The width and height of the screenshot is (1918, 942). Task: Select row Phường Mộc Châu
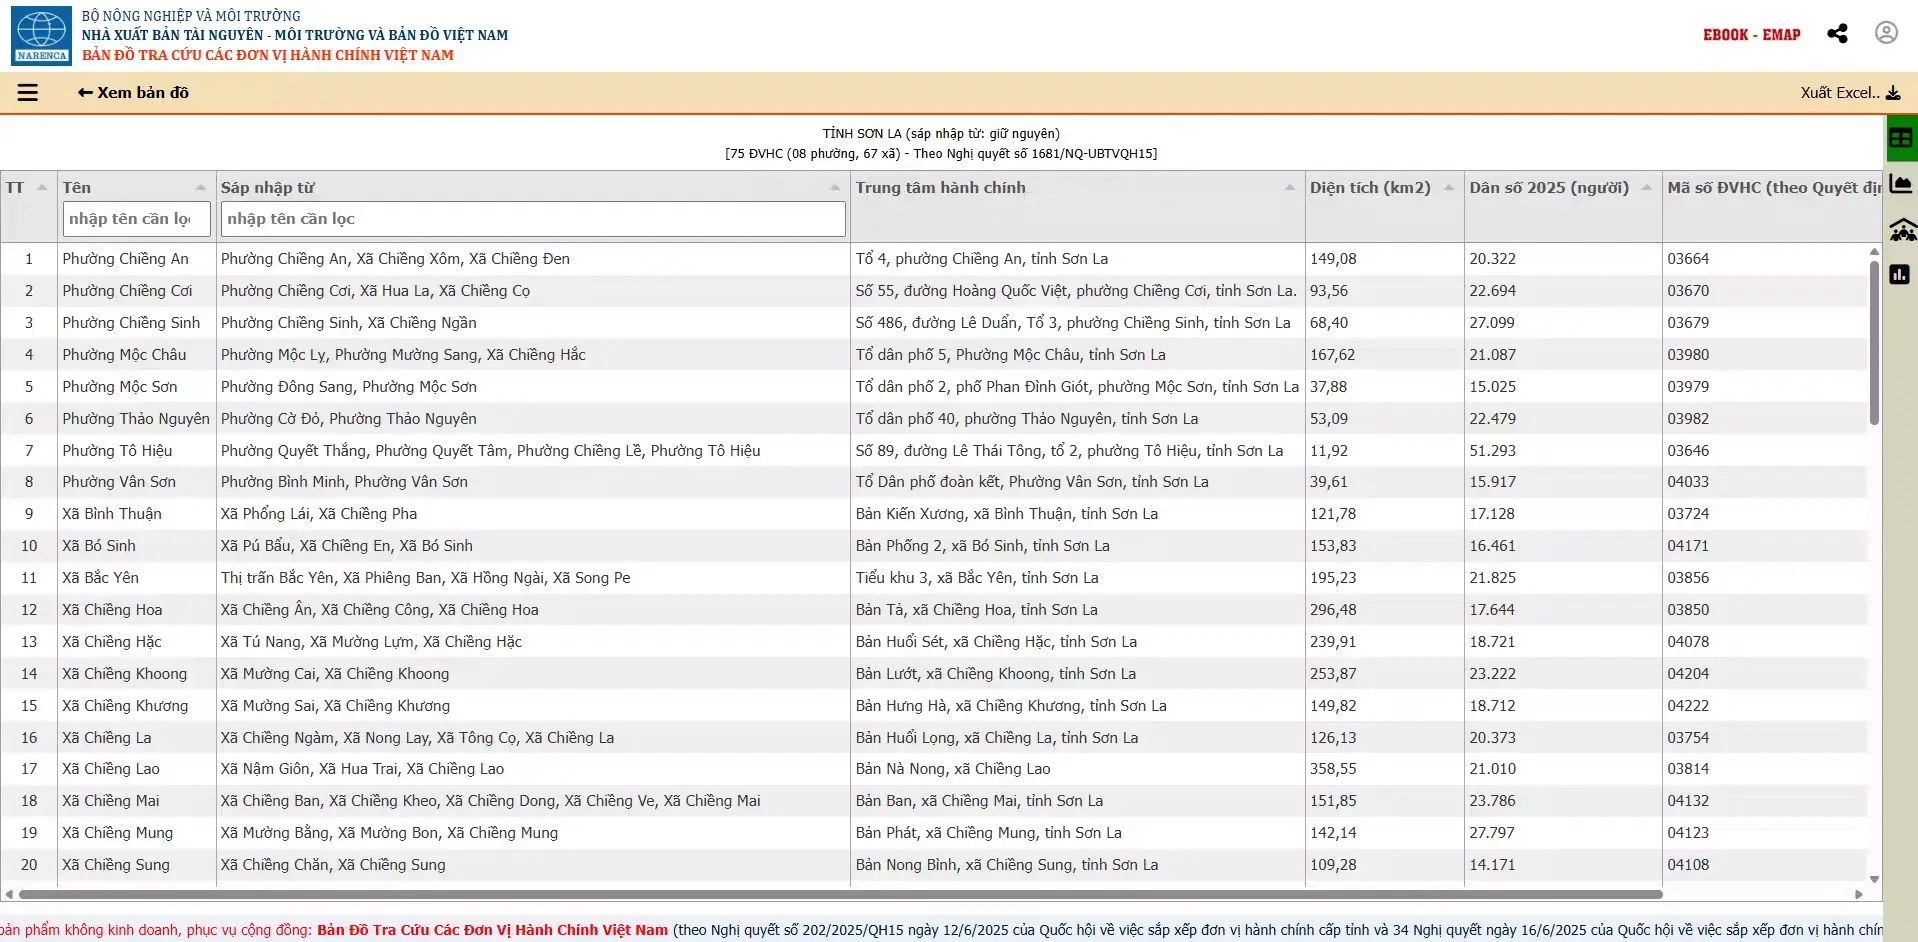pyautogui.click(x=934, y=355)
